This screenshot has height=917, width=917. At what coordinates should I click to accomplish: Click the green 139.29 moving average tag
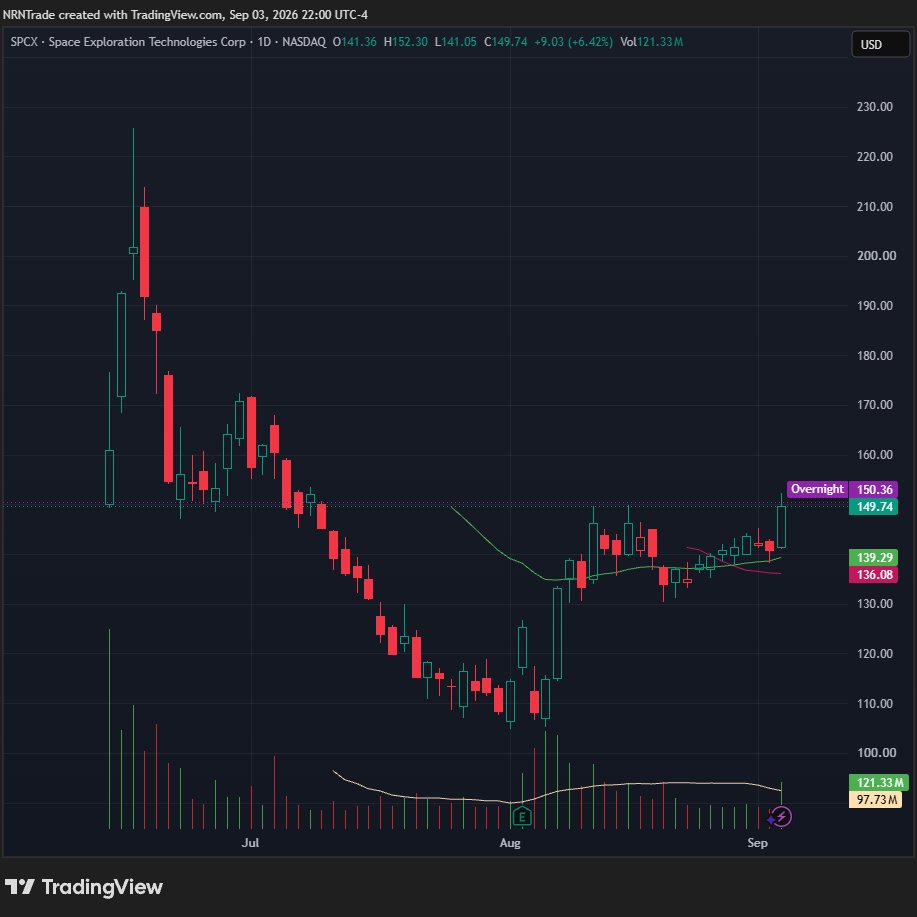click(x=874, y=557)
